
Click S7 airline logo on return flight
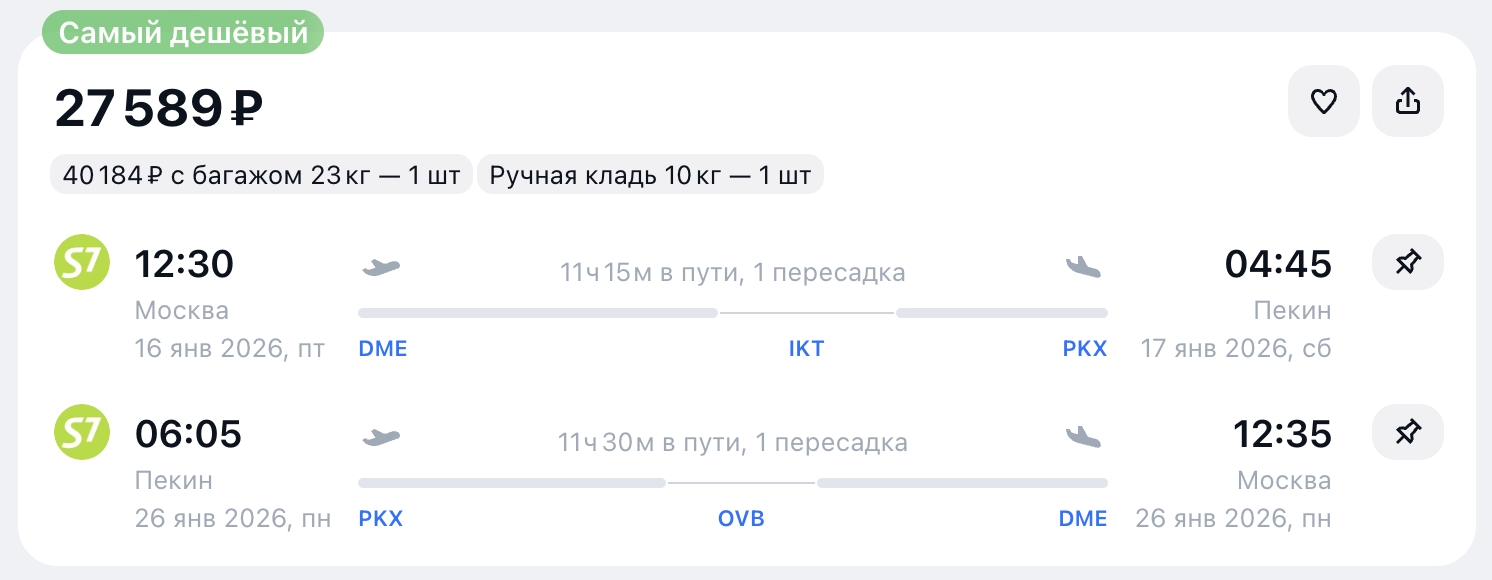[79, 435]
